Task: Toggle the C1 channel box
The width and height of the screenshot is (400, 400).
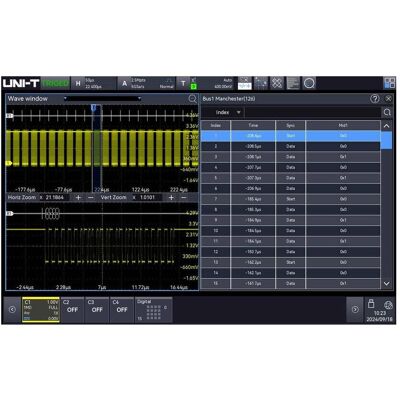Action: pyautogui.click(x=41, y=310)
